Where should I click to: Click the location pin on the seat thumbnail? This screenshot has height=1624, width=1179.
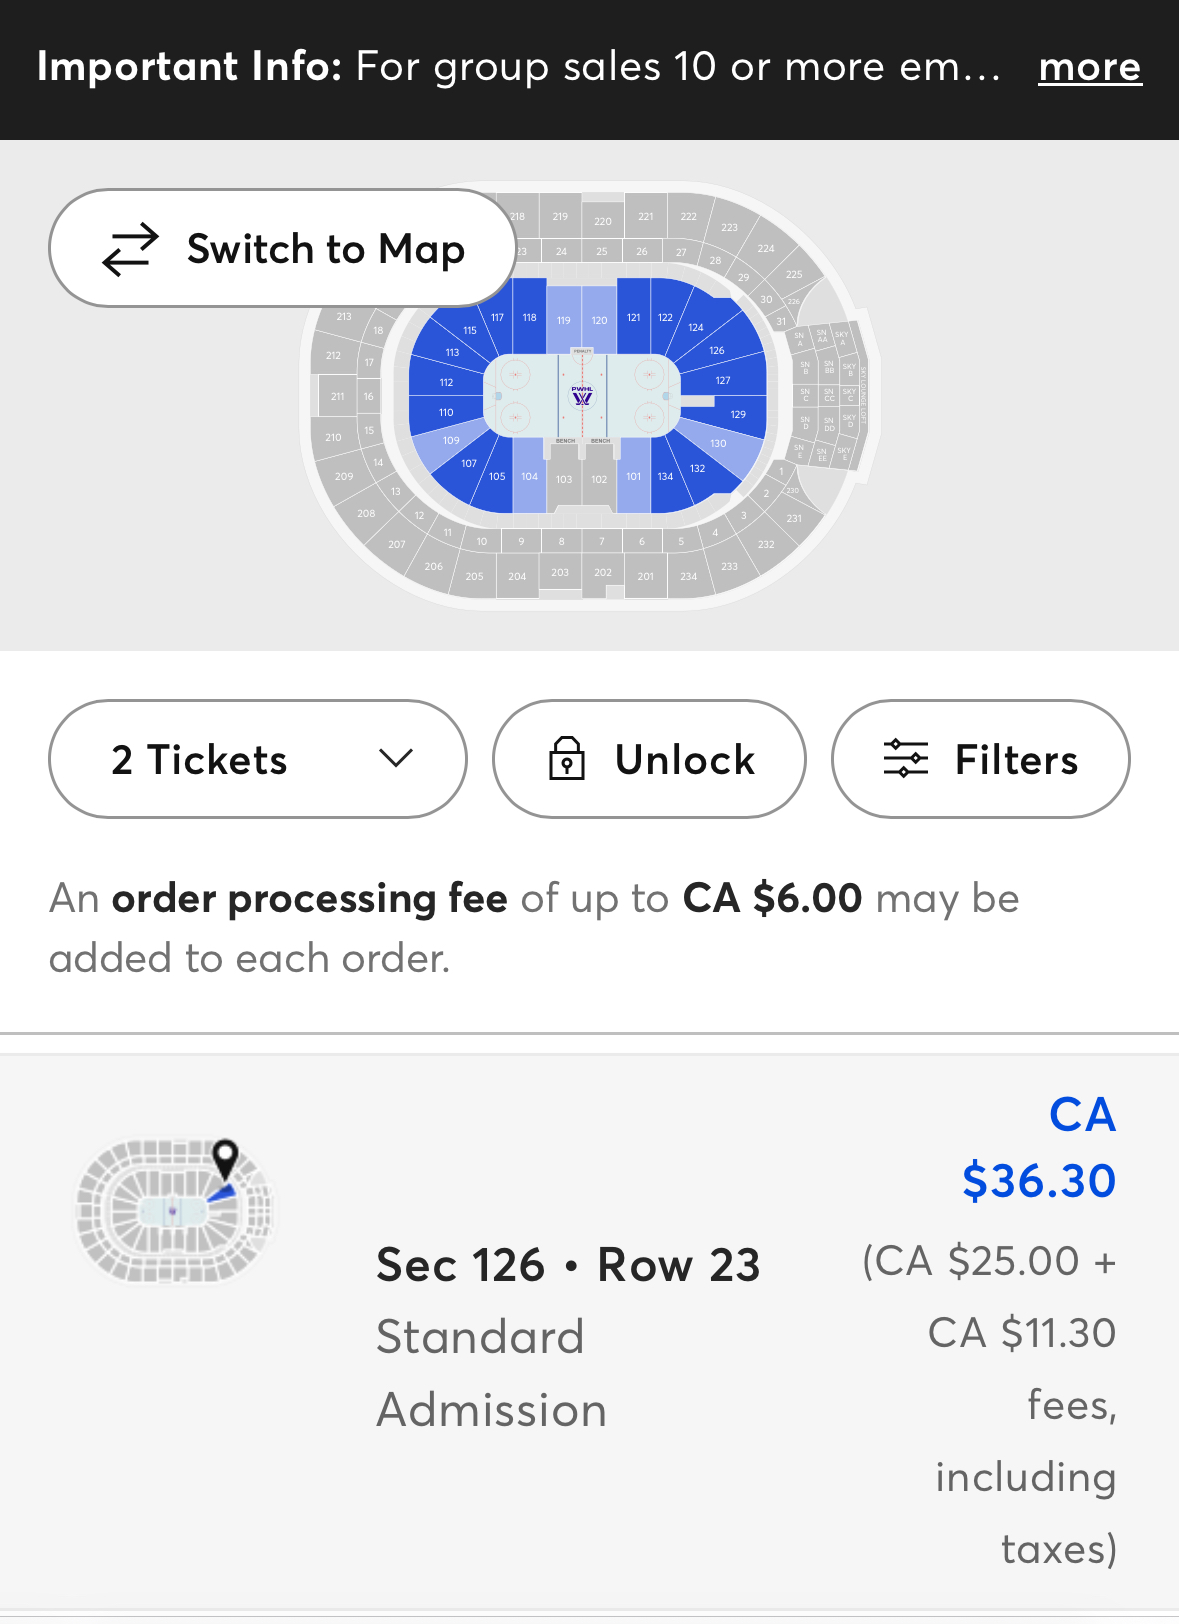tap(226, 1158)
